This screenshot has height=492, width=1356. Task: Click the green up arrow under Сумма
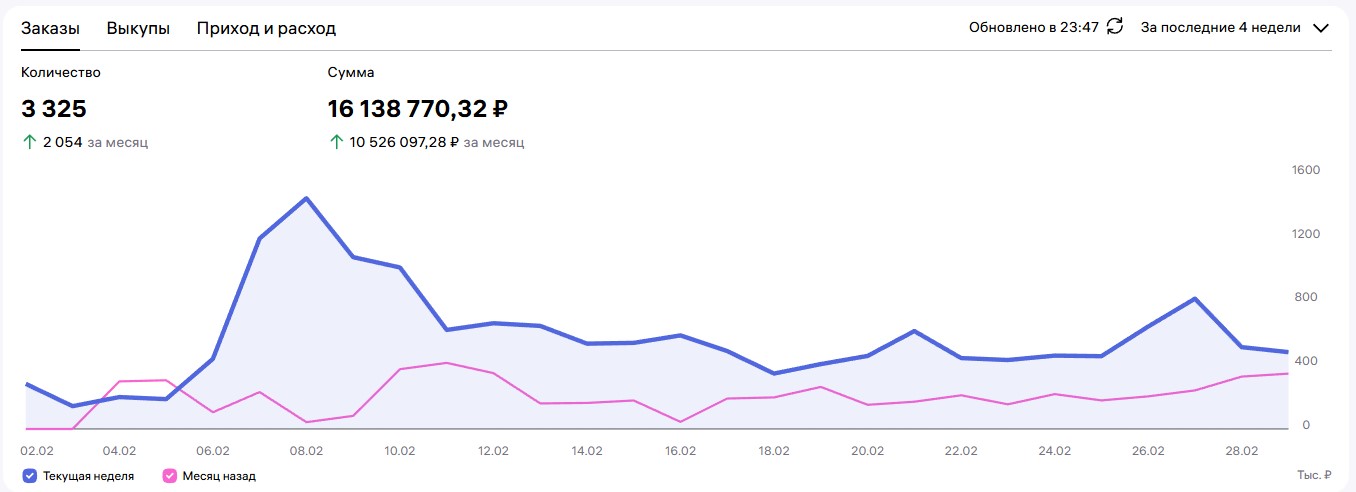click(x=336, y=142)
